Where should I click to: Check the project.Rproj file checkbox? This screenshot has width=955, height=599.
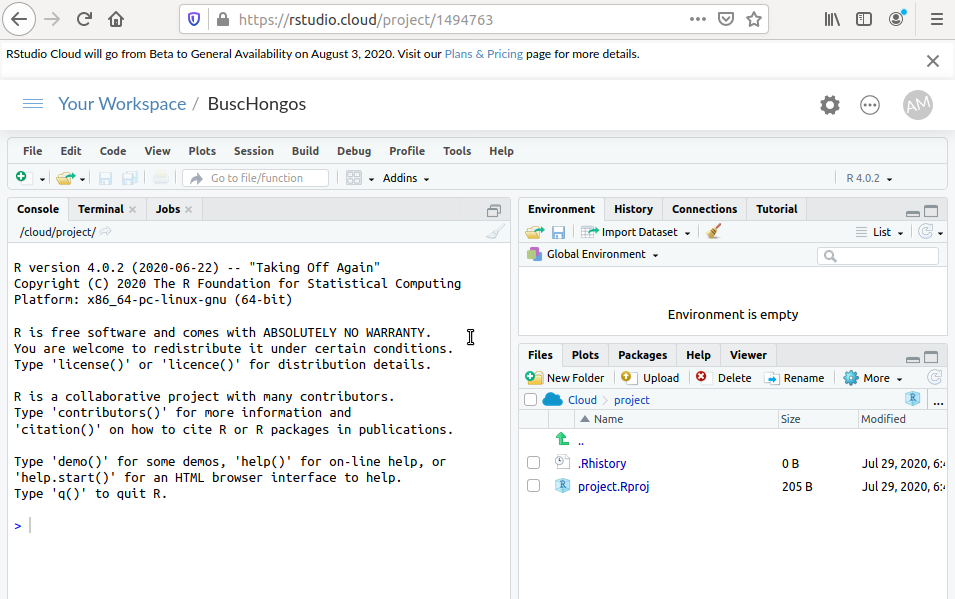tap(534, 486)
